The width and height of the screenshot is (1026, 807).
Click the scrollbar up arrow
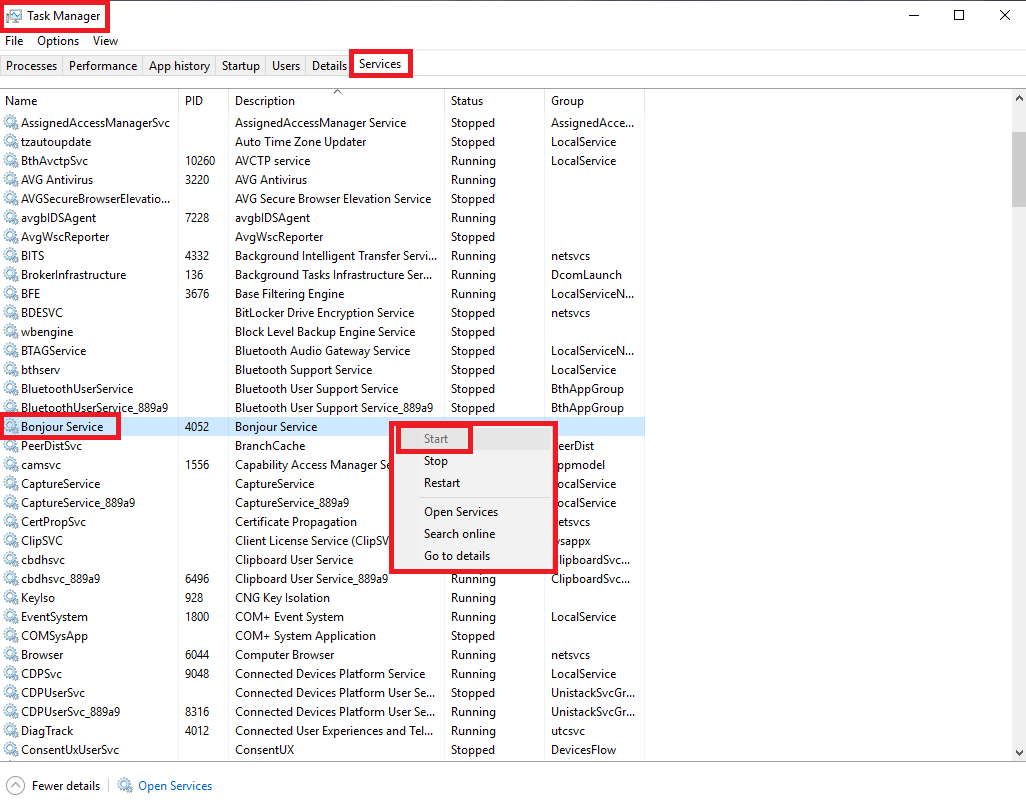pyautogui.click(x=1019, y=98)
